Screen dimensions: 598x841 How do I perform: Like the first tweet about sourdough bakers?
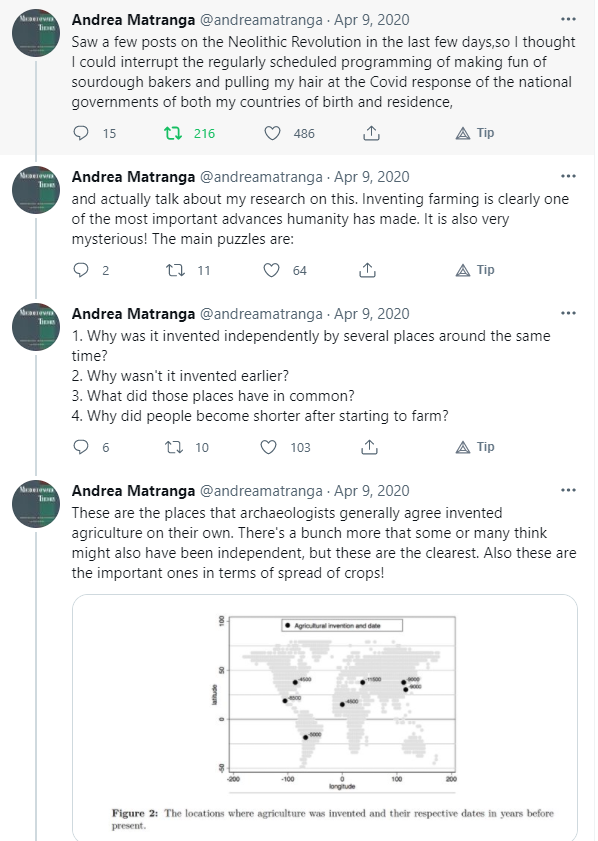270,132
